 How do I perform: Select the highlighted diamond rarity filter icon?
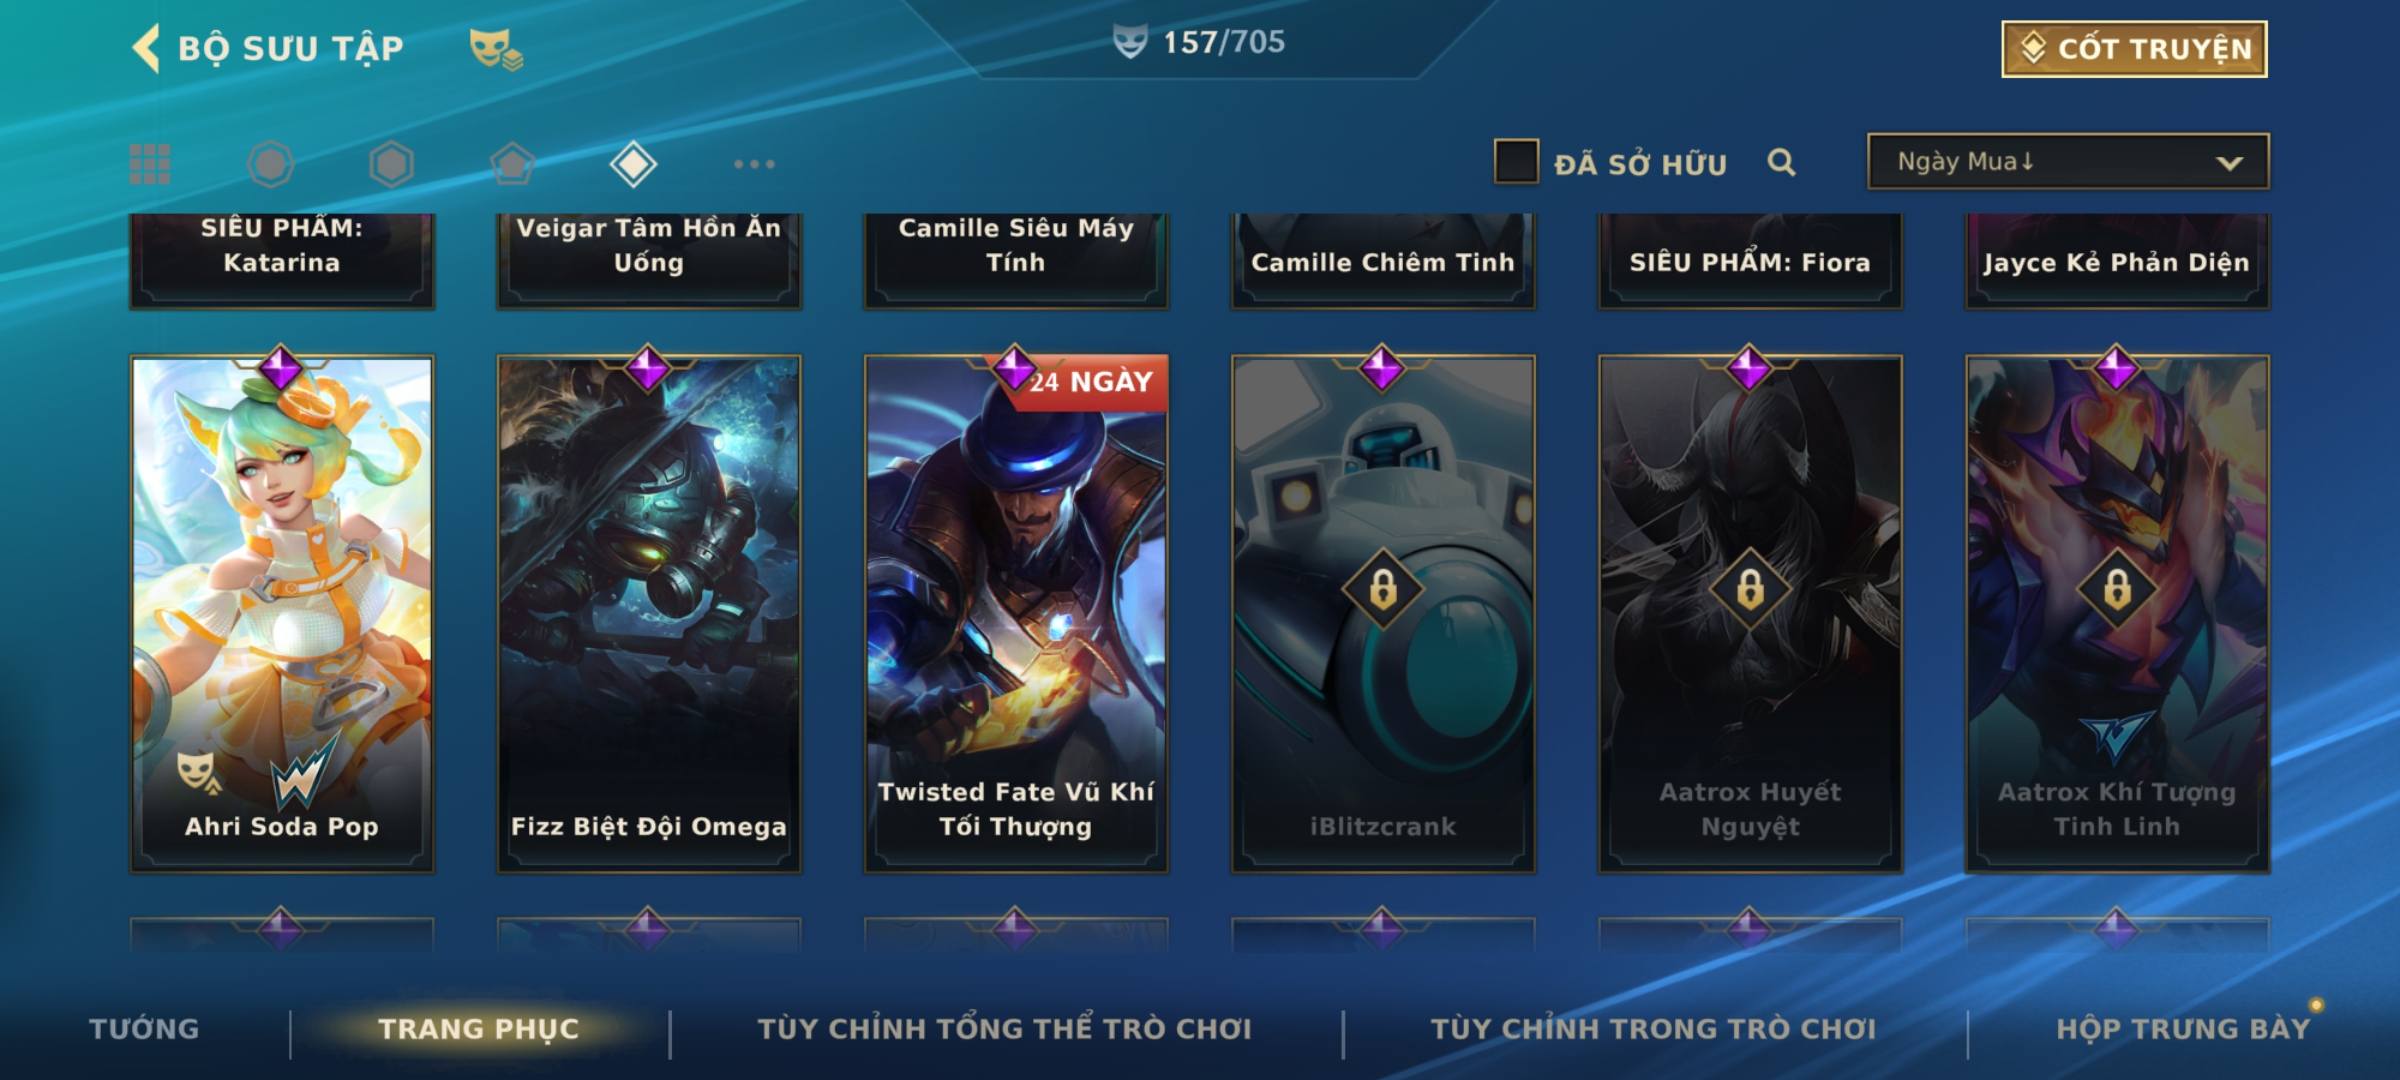[633, 164]
